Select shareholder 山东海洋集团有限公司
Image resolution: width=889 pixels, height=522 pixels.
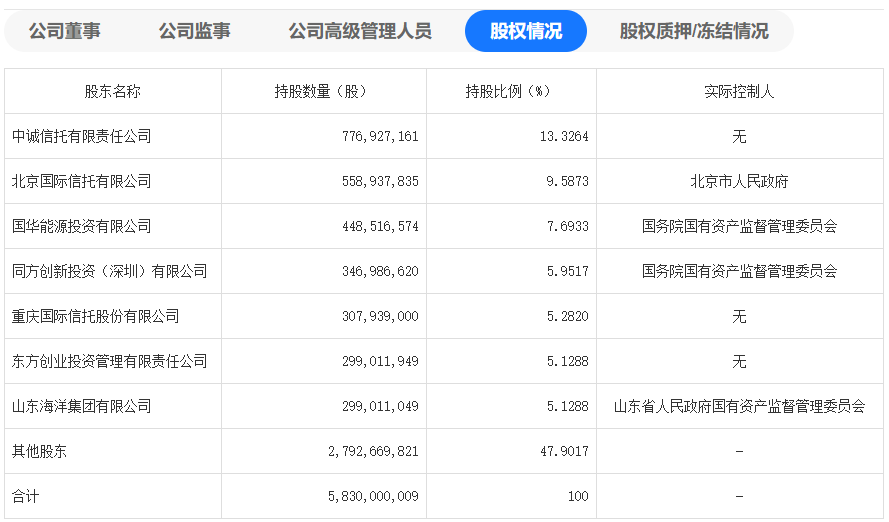pos(82,406)
